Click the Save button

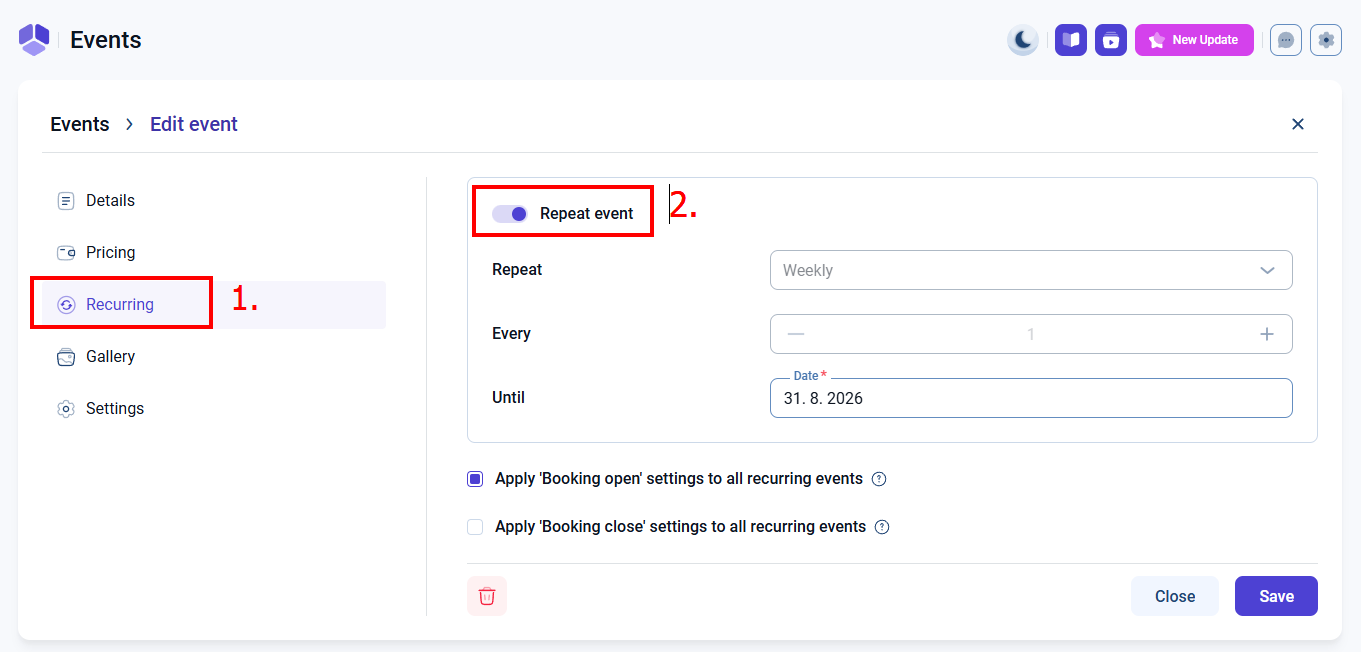coord(1276,596)
